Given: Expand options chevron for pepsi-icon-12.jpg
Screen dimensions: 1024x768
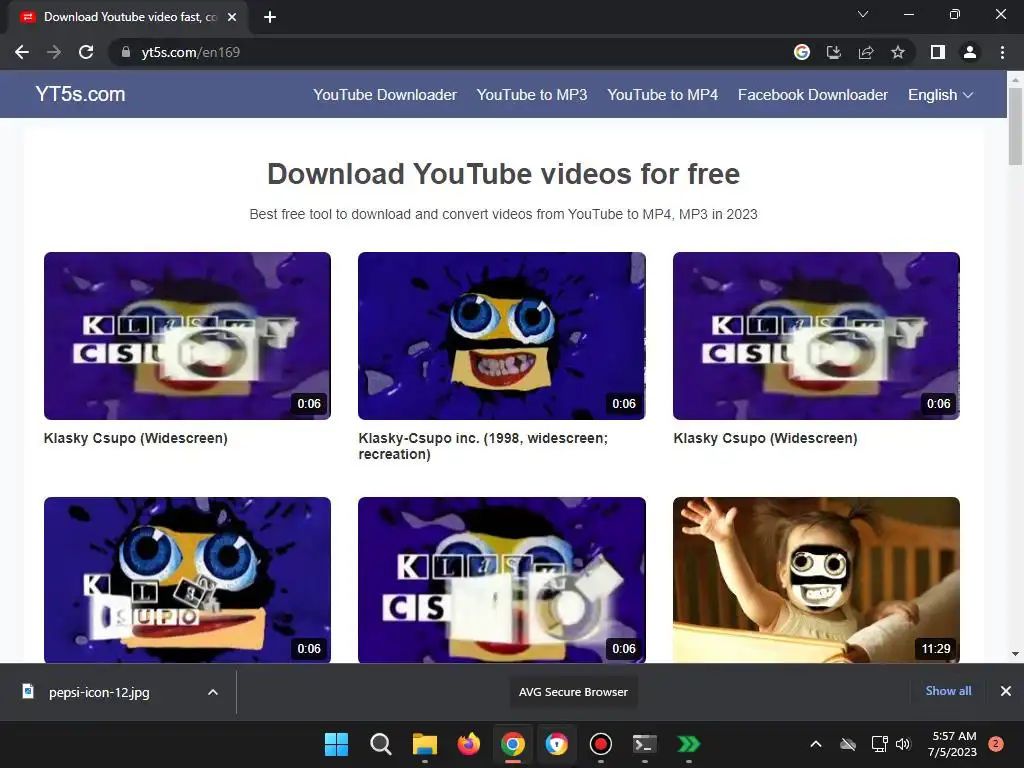Looking at the screenshot, I should point(213,692).
